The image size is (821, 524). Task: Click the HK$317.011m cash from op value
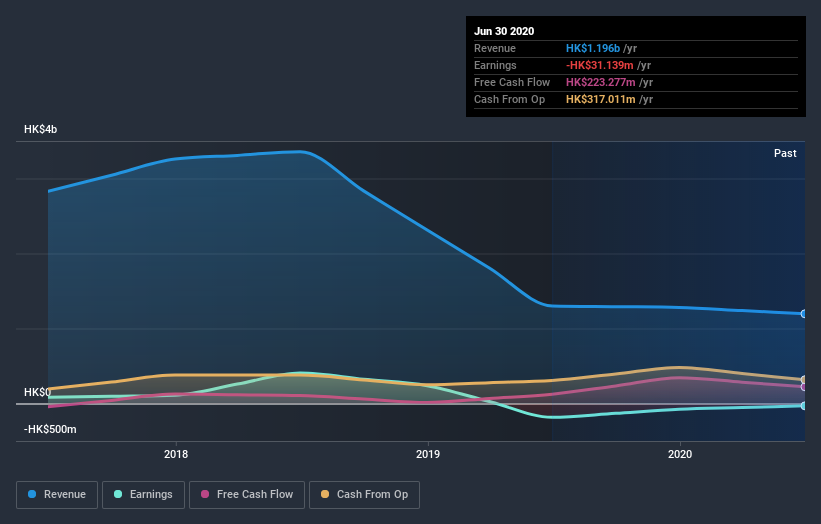click(601, 99)
